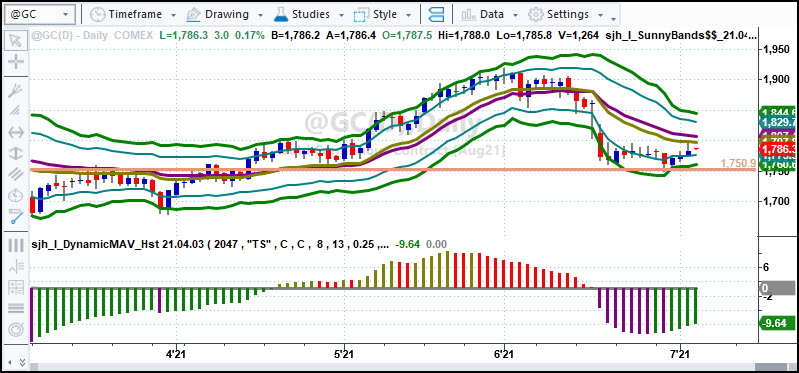Open the Timeframe dropdown arrow
The image size is (799, 373).
(173, 15)
